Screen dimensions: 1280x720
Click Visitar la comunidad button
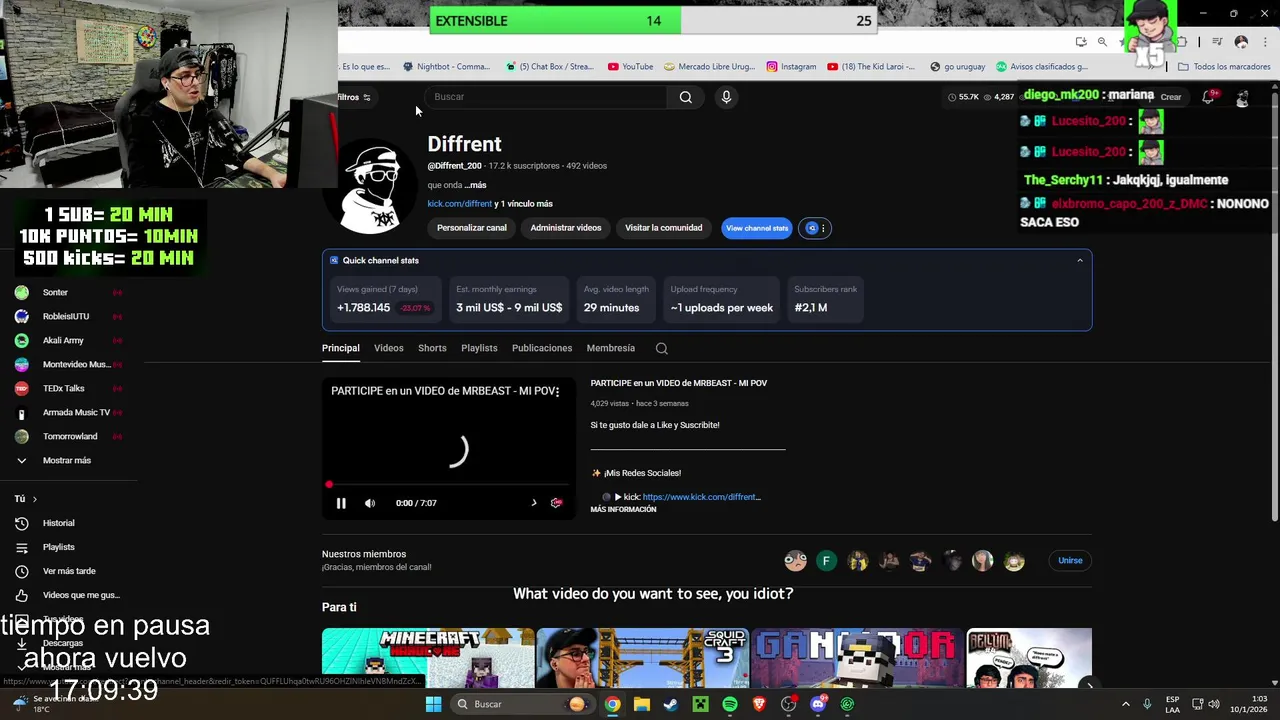click(664, 228)
